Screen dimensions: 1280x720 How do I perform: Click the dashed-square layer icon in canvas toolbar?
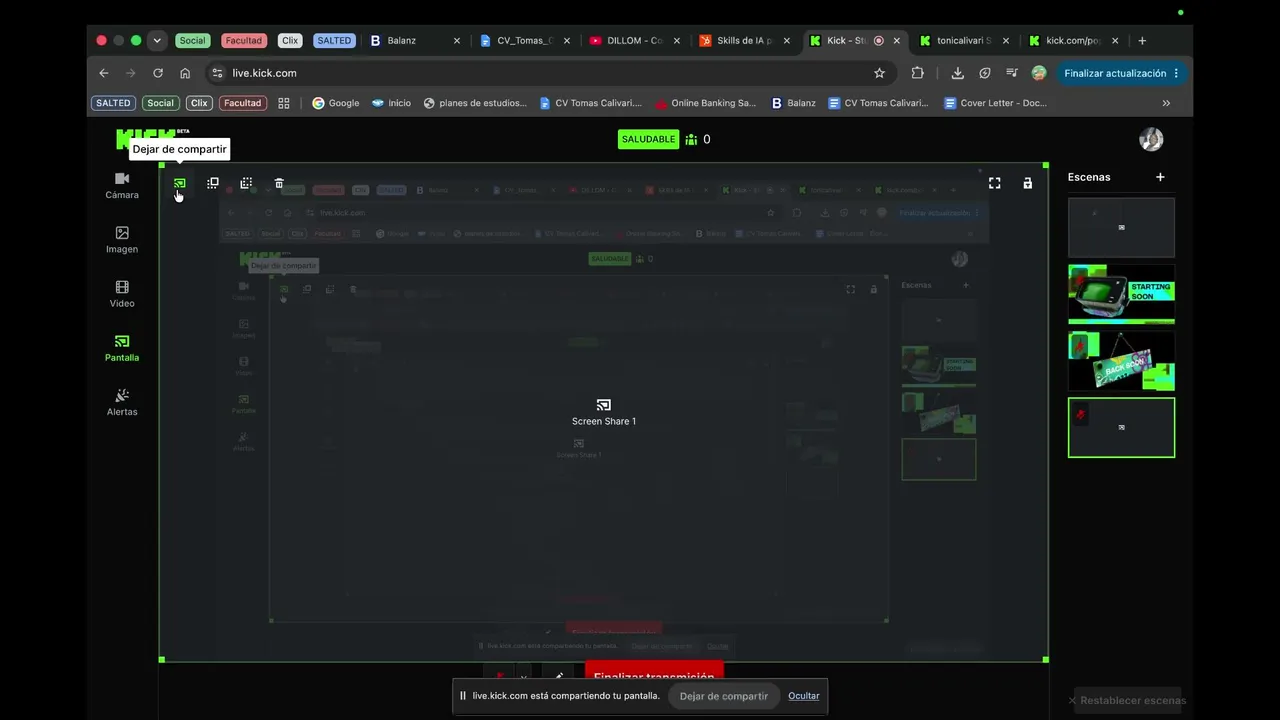coord(246,183)
